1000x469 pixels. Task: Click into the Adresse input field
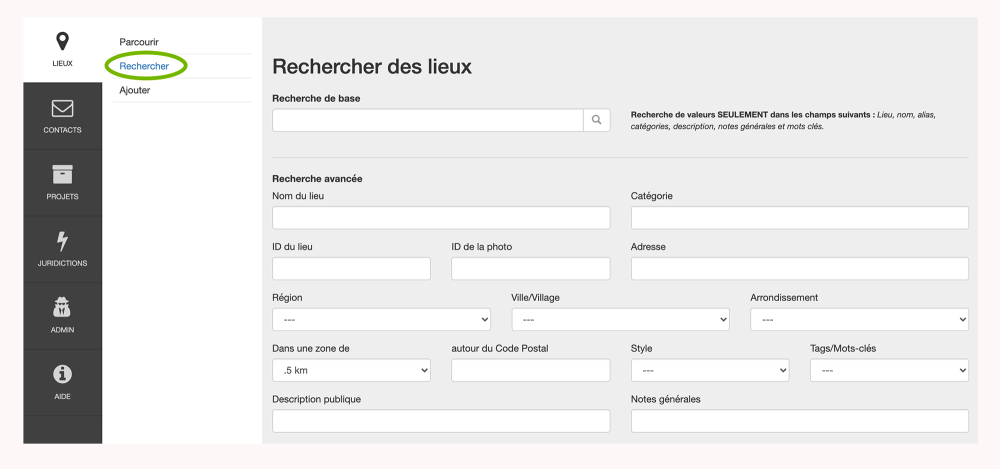pyautogui.click(x=799, y=269)
